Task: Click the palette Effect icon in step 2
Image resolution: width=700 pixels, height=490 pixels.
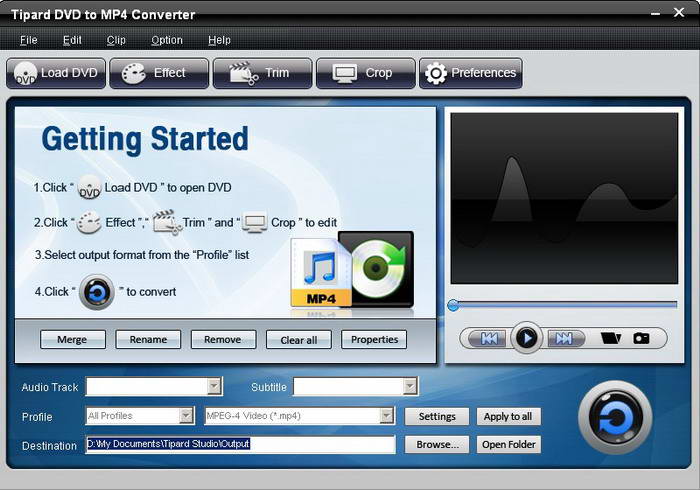Action: click(x=89, y=223)
